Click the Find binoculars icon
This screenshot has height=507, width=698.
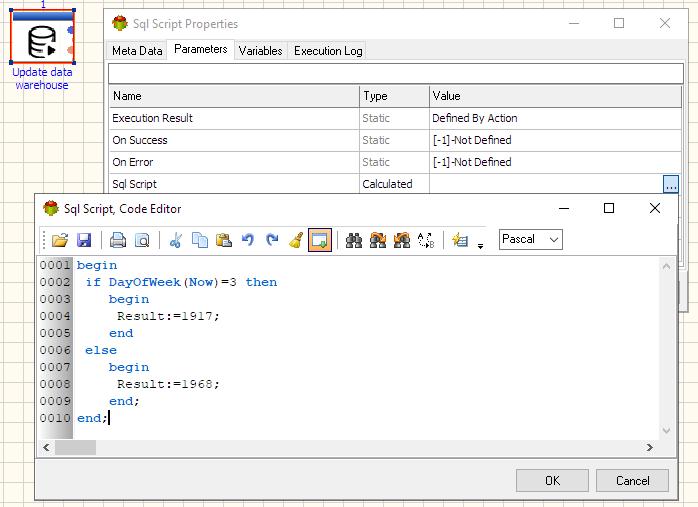coord(354,240)
